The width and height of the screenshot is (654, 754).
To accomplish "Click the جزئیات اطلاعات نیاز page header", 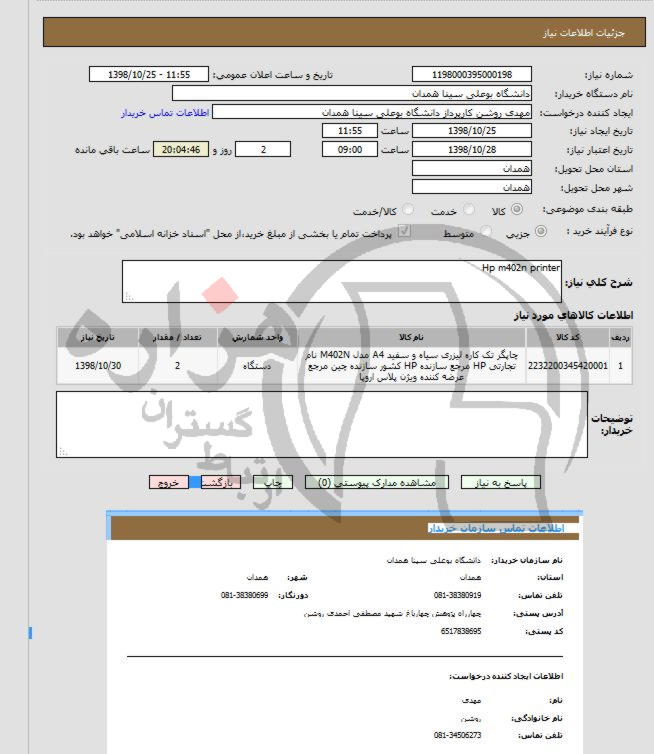I will coord(344,32).
